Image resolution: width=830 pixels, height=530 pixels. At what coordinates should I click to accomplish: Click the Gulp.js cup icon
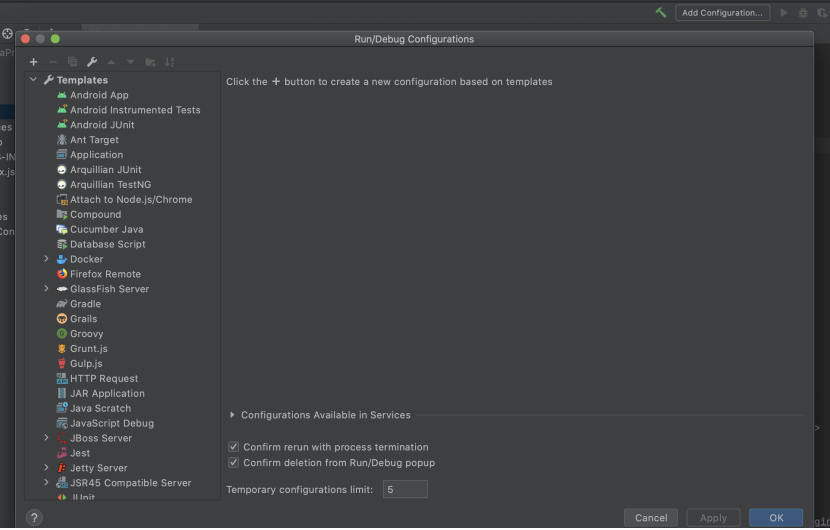coord(62,364)
